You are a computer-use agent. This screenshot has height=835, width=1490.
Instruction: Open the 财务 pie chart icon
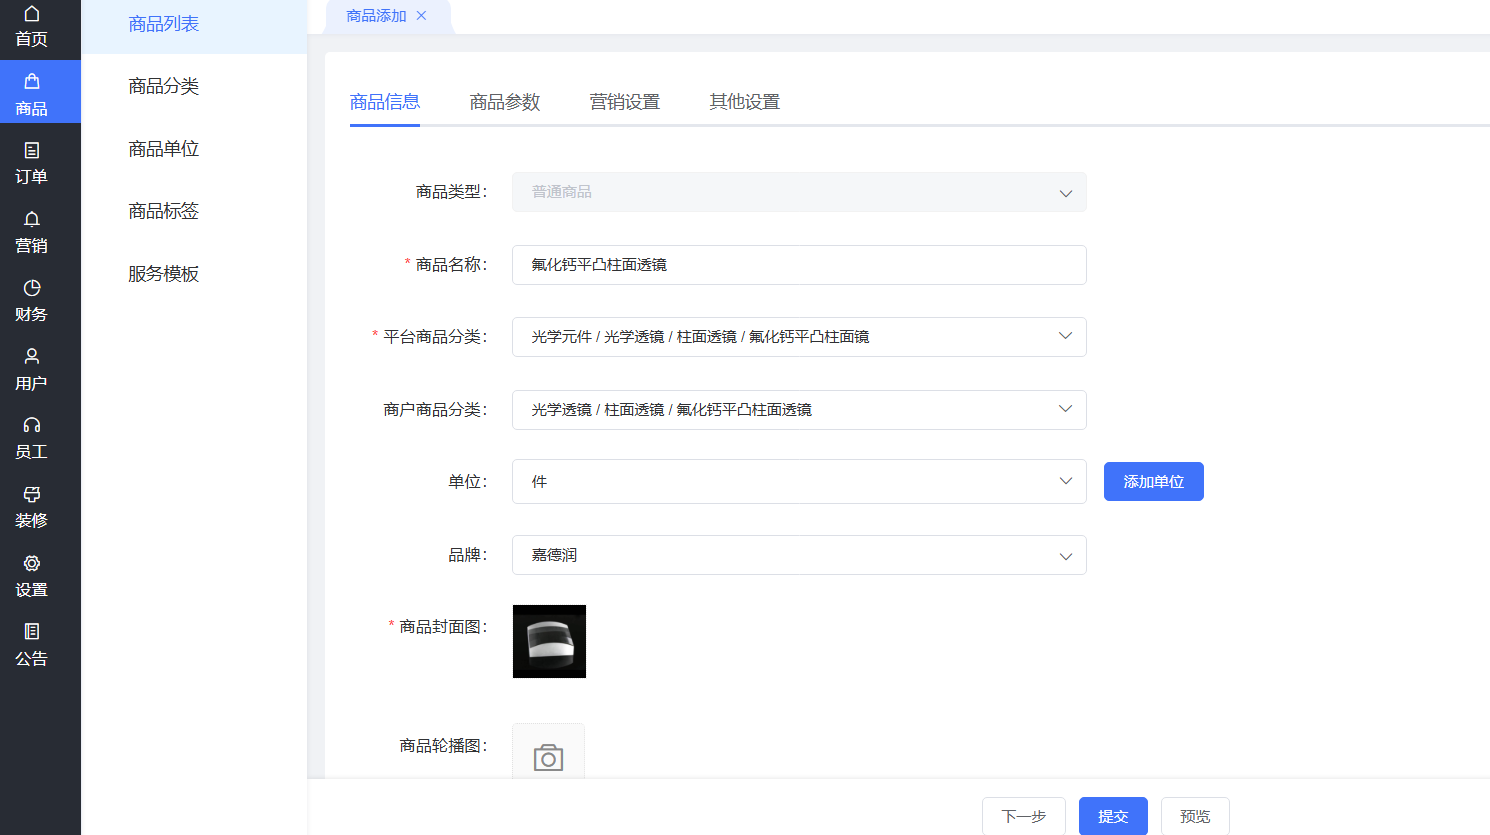point(31,288)
